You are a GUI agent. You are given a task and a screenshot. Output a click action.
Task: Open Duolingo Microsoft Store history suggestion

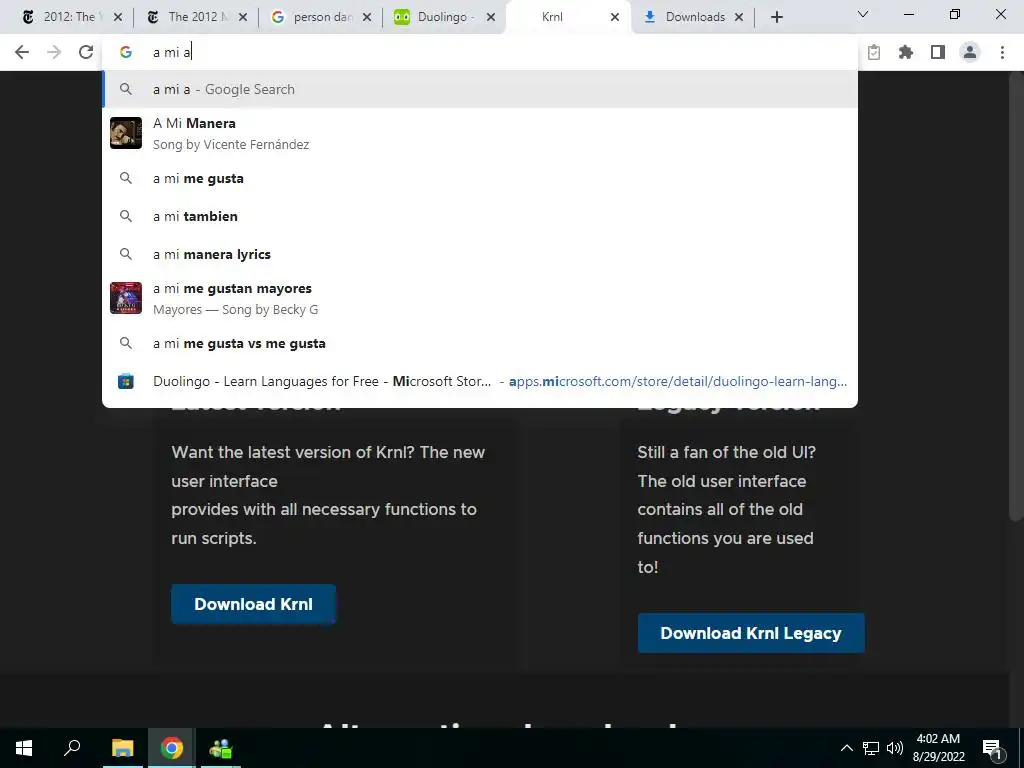tap(480, 381)
